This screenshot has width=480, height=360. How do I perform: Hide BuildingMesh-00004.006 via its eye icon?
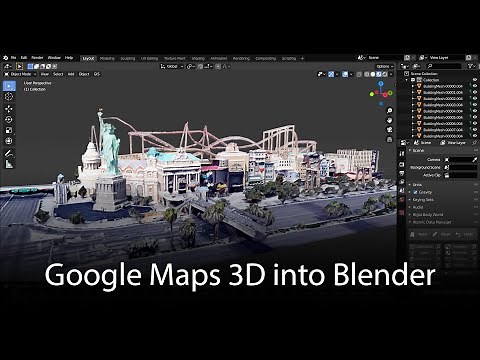pos(475,111)
